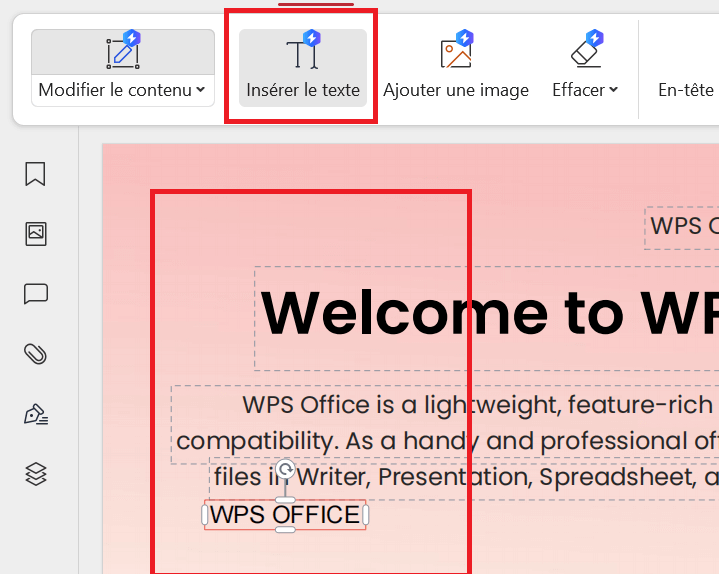The width and height of the screenshot is (719, 574).
Task: Click the Welcome to WPS heading text
Action: click(489, 314)
